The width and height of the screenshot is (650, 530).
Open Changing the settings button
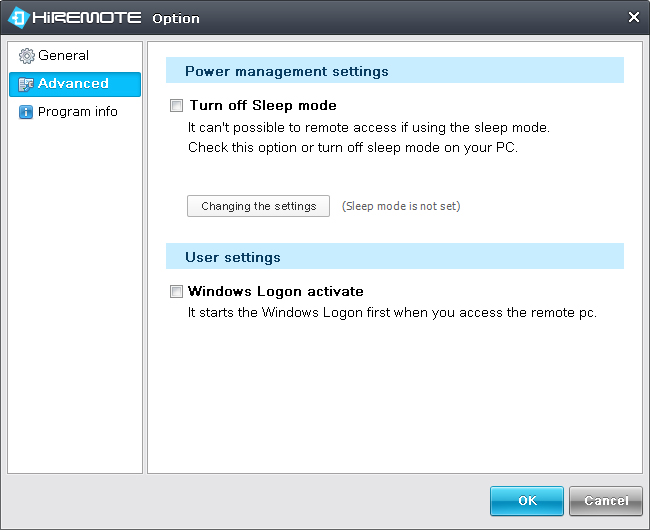pos(258,206)
